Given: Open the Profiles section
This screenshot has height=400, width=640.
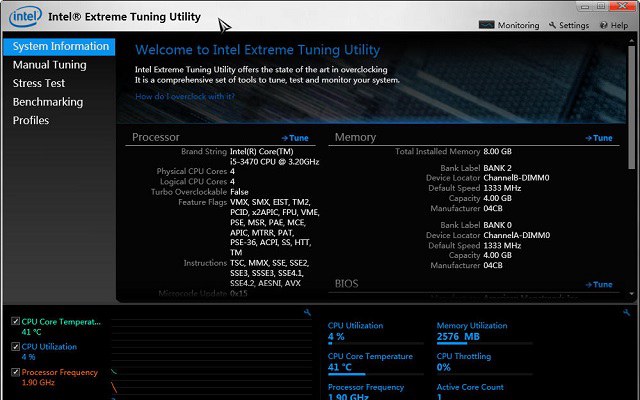Looking at the screenshot, I should [x=31, y=120].
